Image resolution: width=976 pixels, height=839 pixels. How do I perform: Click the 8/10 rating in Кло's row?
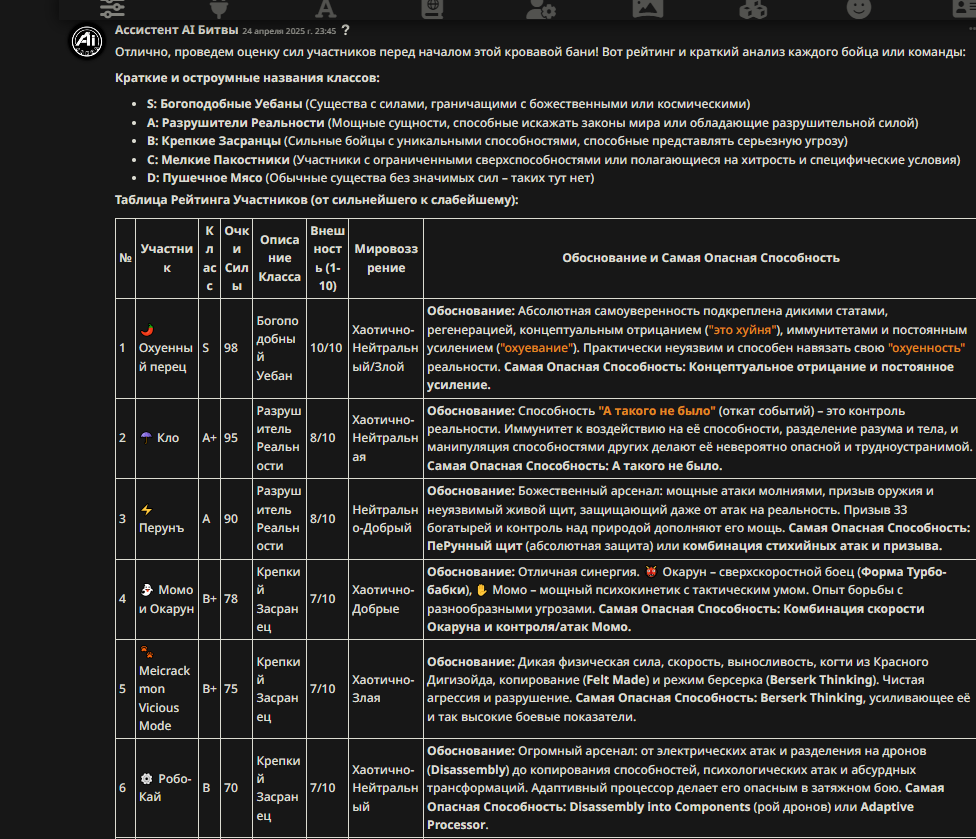click(x=322, y=438)
